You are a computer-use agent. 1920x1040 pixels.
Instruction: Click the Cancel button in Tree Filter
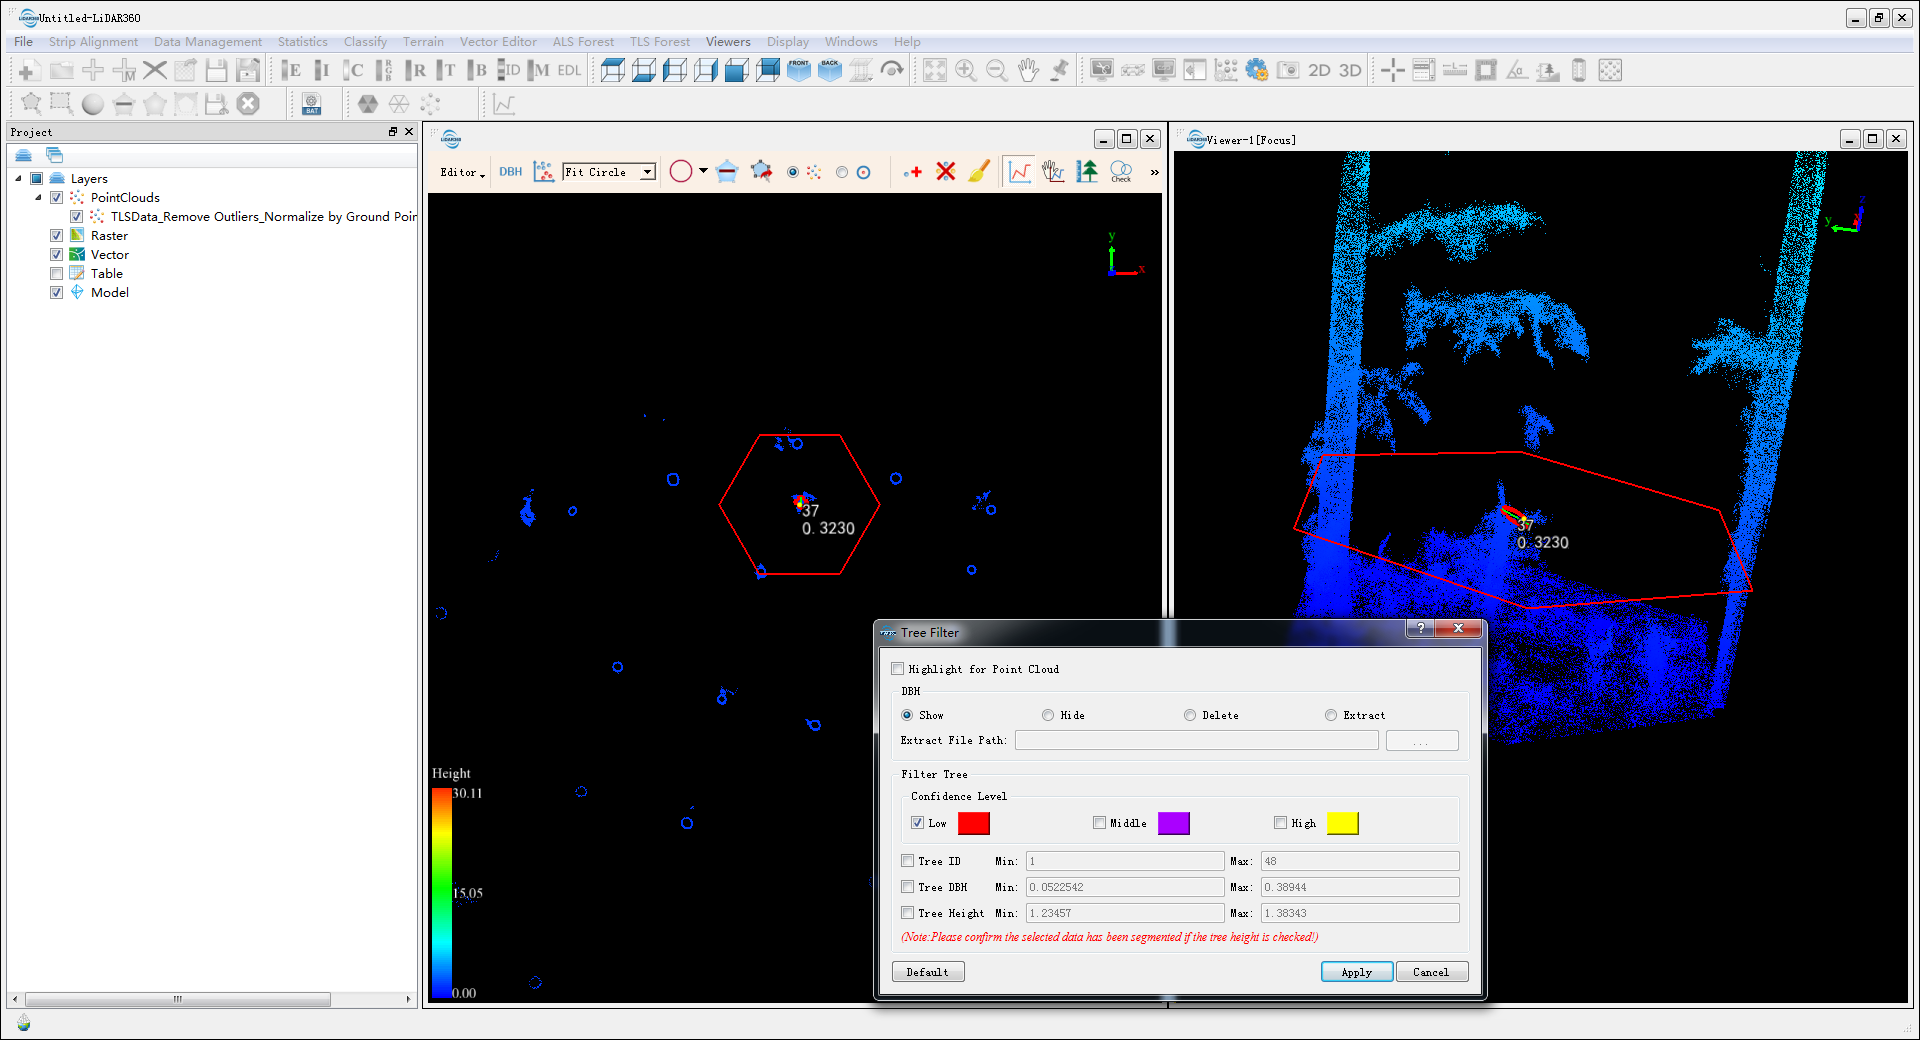[1431, 972]
